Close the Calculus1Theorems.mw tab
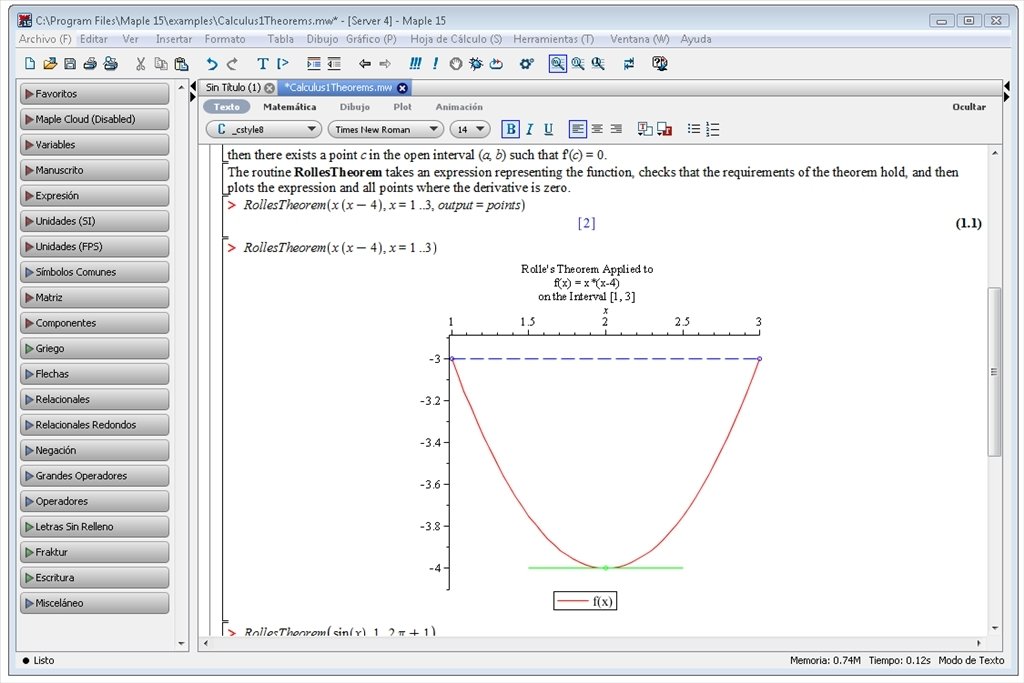 point(402,87)
